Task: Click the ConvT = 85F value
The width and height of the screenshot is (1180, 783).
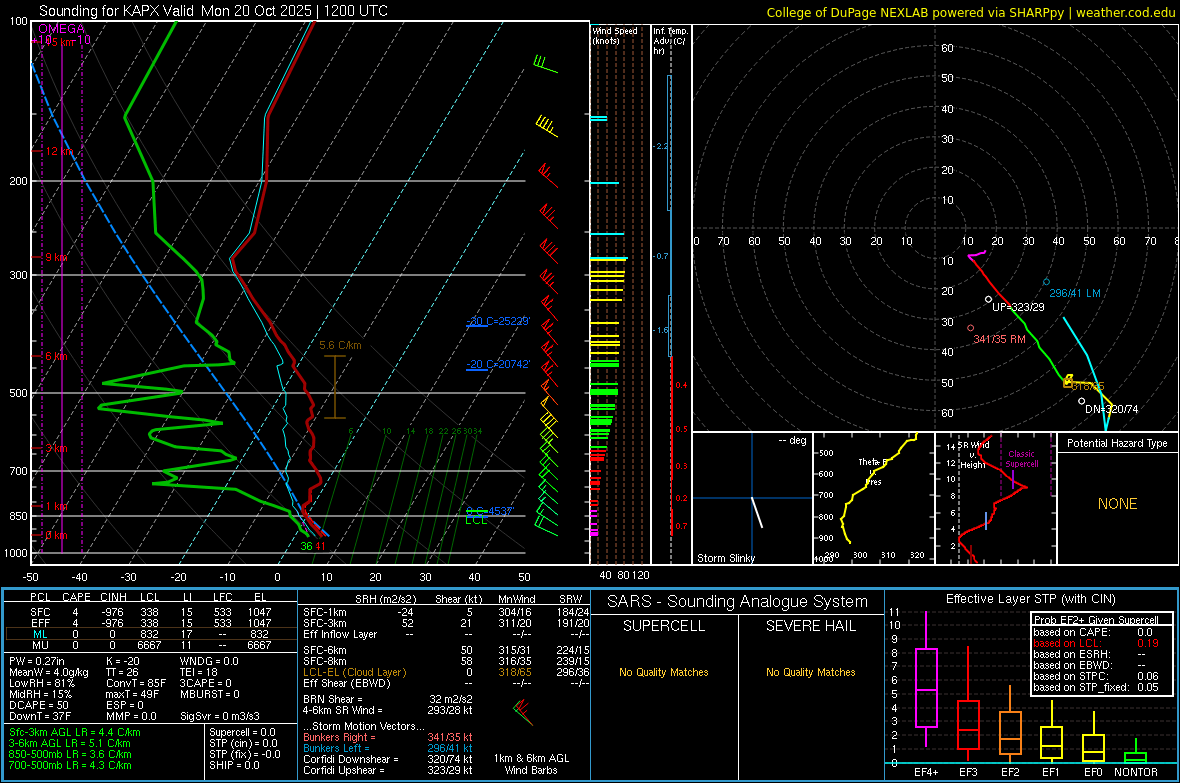Action: (x=136, y=683)
